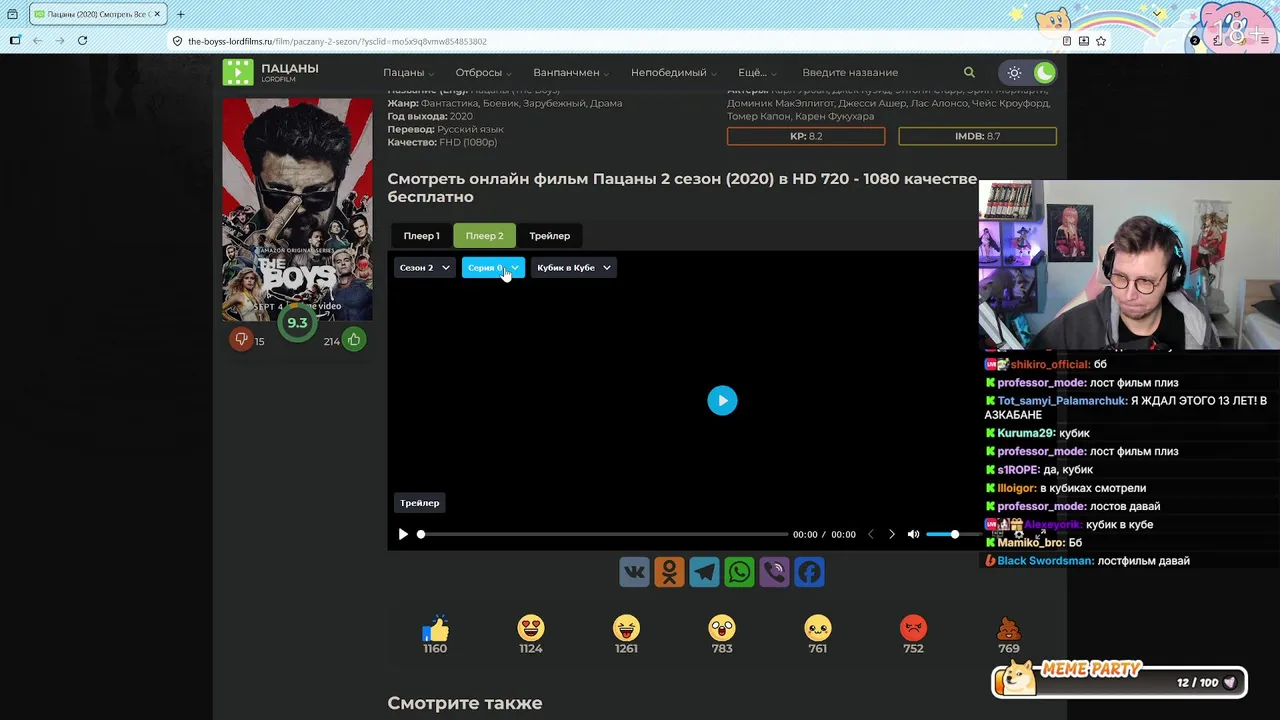
Task: Close the Пацаны (2020) browser tab
Action: pyautogui.click(x=157, y=14)
